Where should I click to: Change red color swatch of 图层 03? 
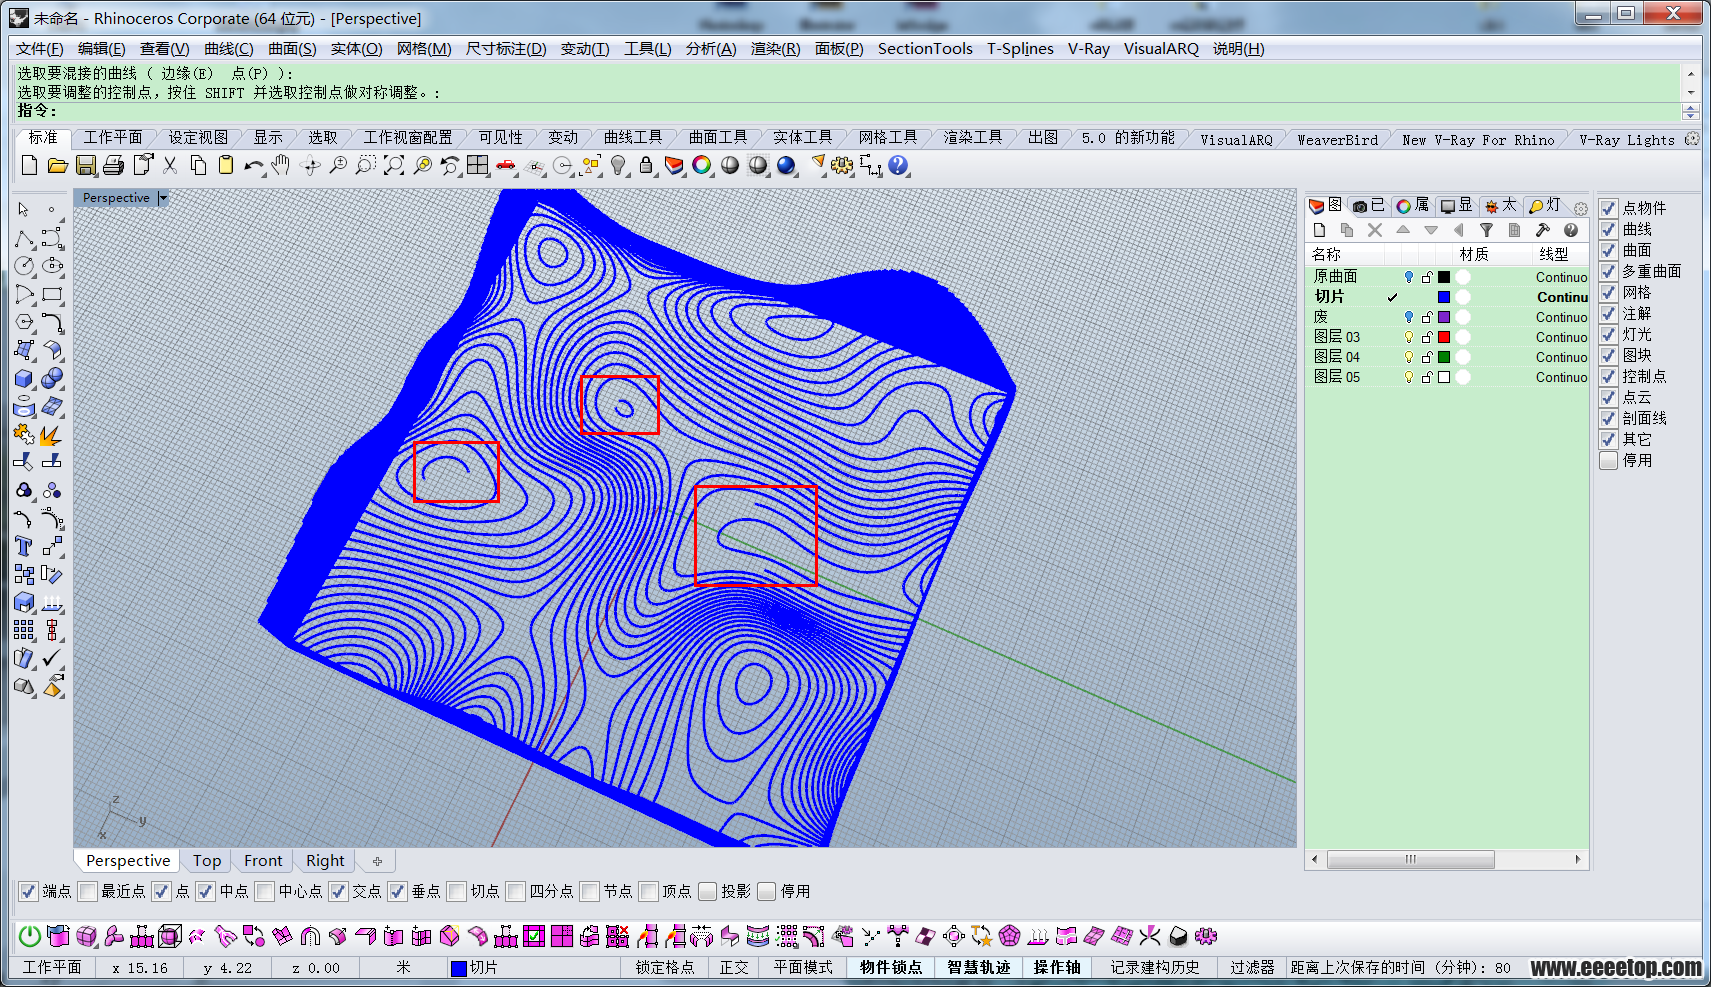[x=1443, y=337]
